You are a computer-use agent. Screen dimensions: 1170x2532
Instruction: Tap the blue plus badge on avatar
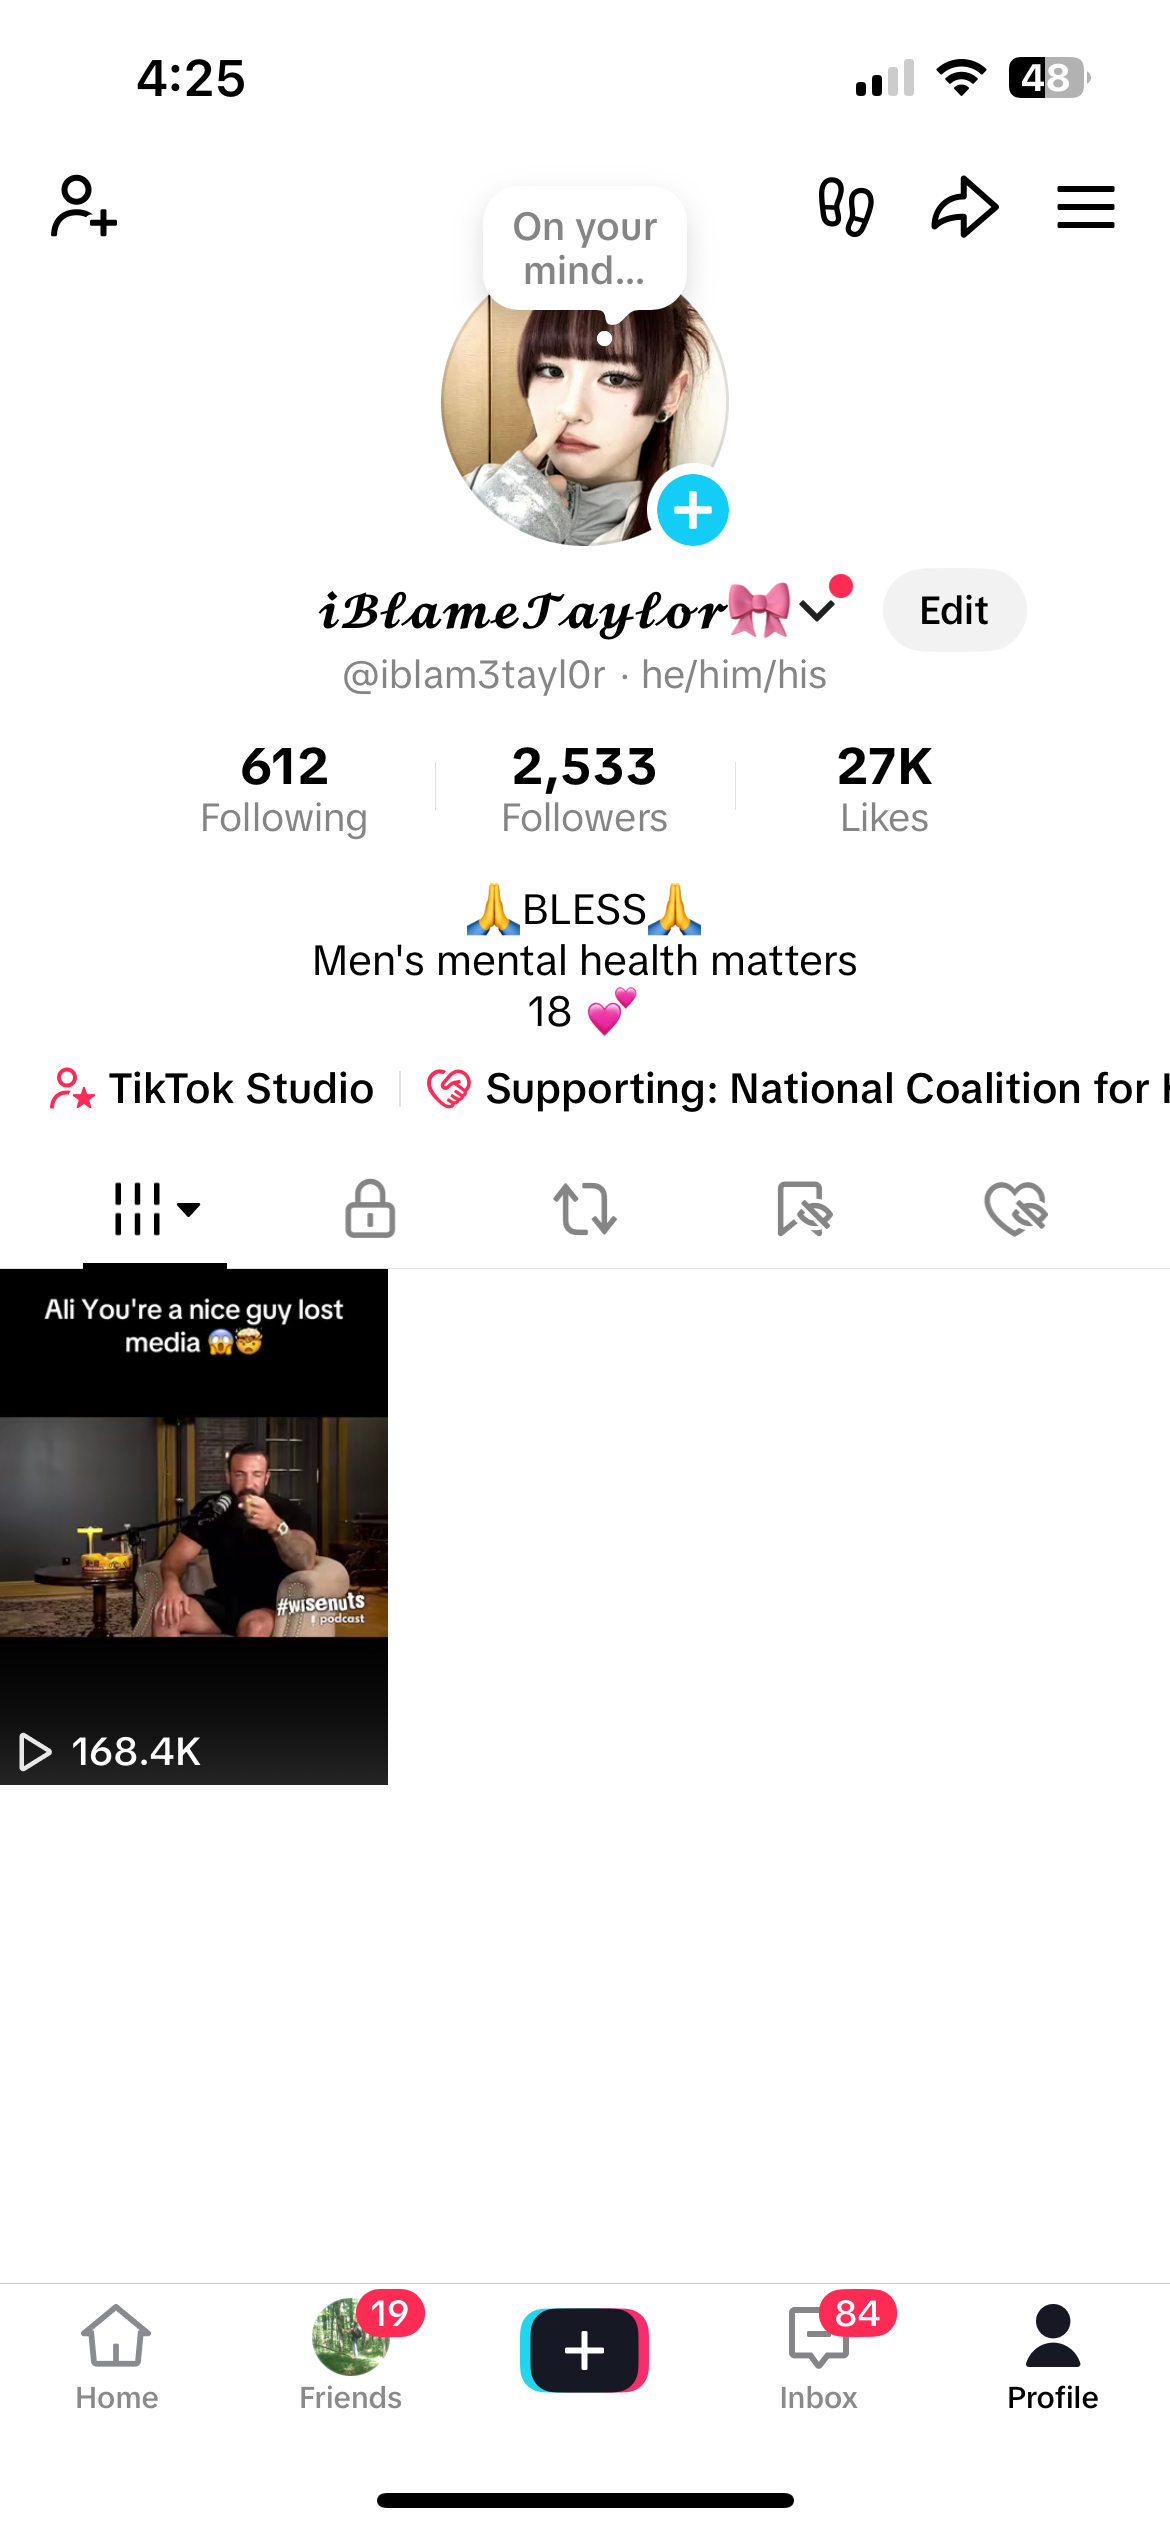pos(692,510)
